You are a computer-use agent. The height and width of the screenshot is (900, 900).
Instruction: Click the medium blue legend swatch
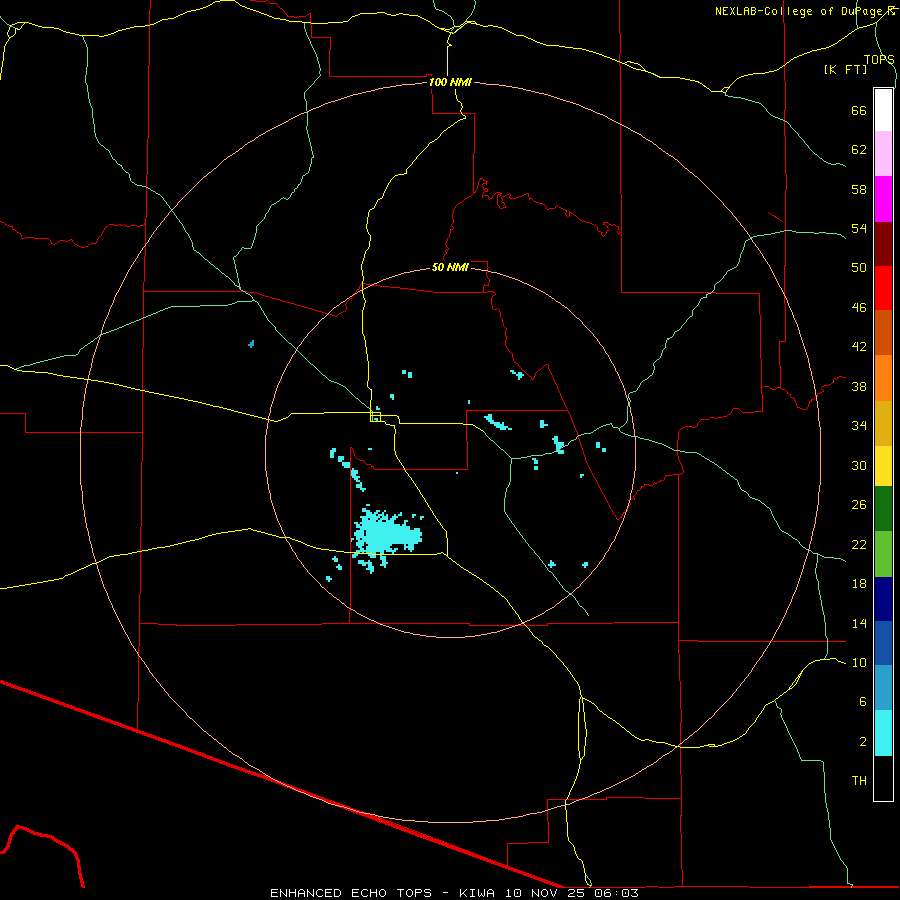(x=883, y=643)
